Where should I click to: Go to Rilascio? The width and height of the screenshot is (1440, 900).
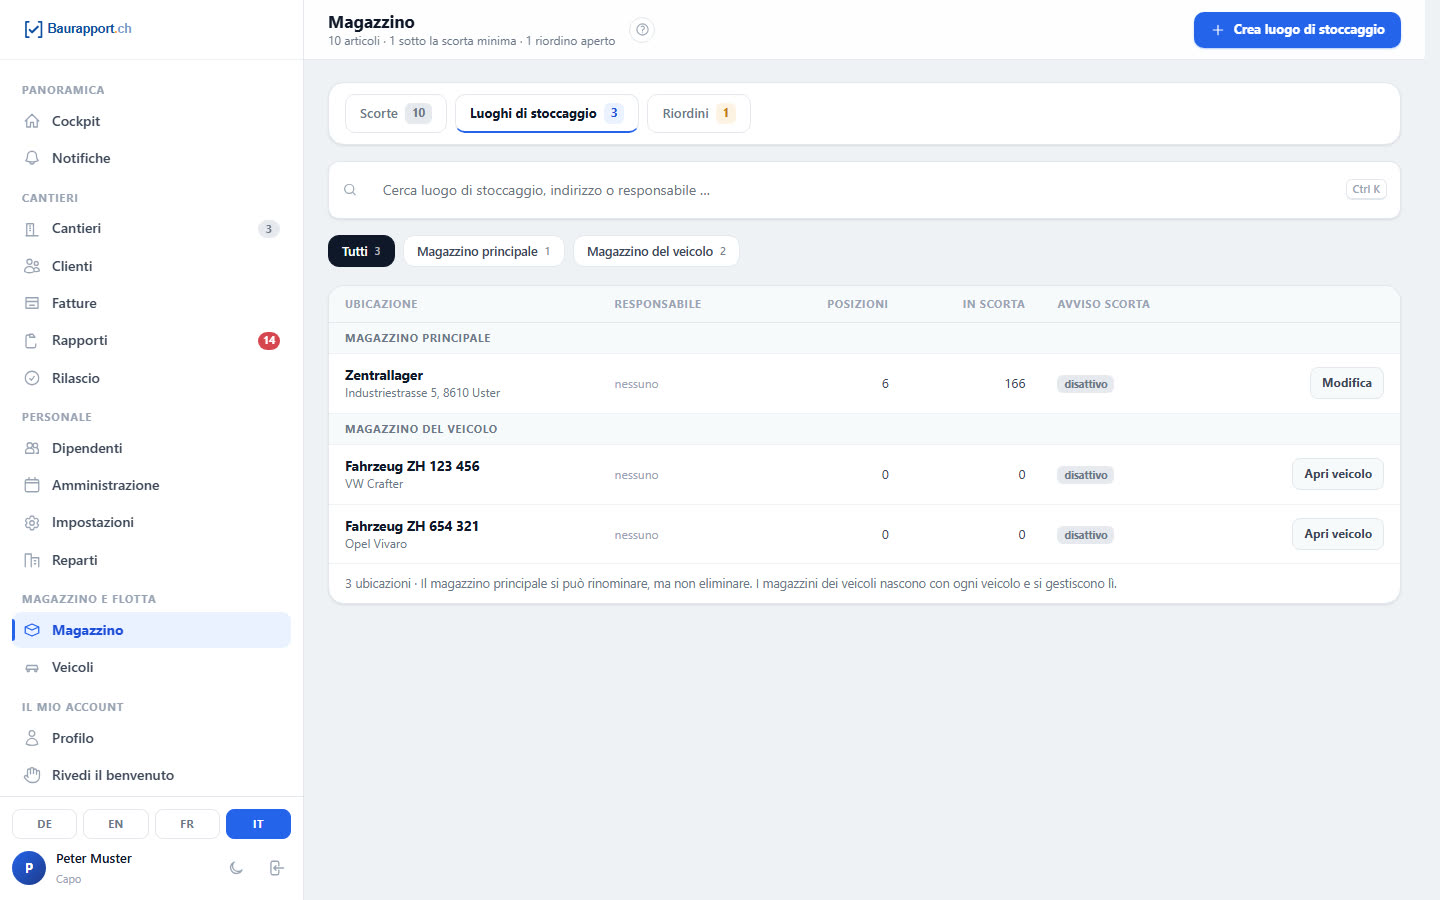pos(151,378)
